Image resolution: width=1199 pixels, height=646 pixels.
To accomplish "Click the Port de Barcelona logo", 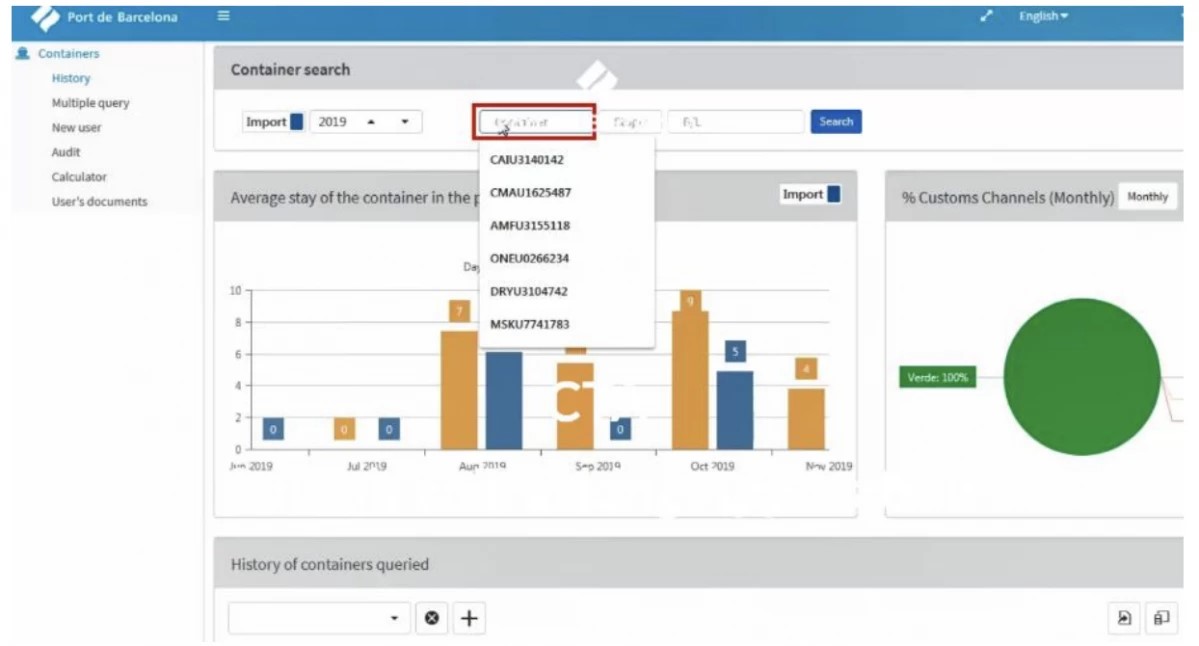I will tap(45, 17).
